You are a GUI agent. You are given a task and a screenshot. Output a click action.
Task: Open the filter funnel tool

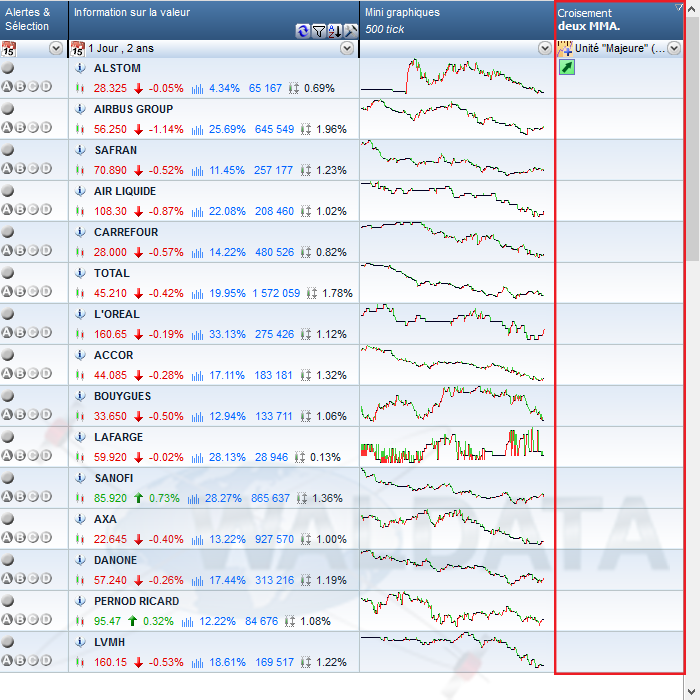pos(319,31)
